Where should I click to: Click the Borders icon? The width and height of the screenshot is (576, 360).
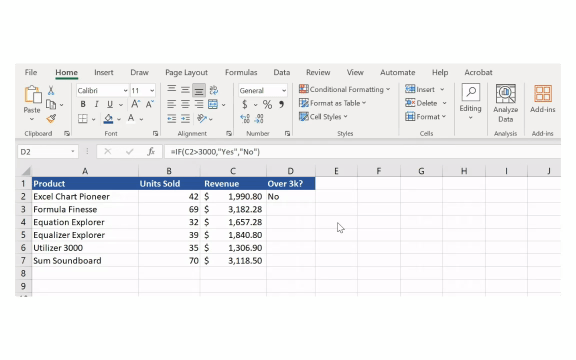point(83,119)
